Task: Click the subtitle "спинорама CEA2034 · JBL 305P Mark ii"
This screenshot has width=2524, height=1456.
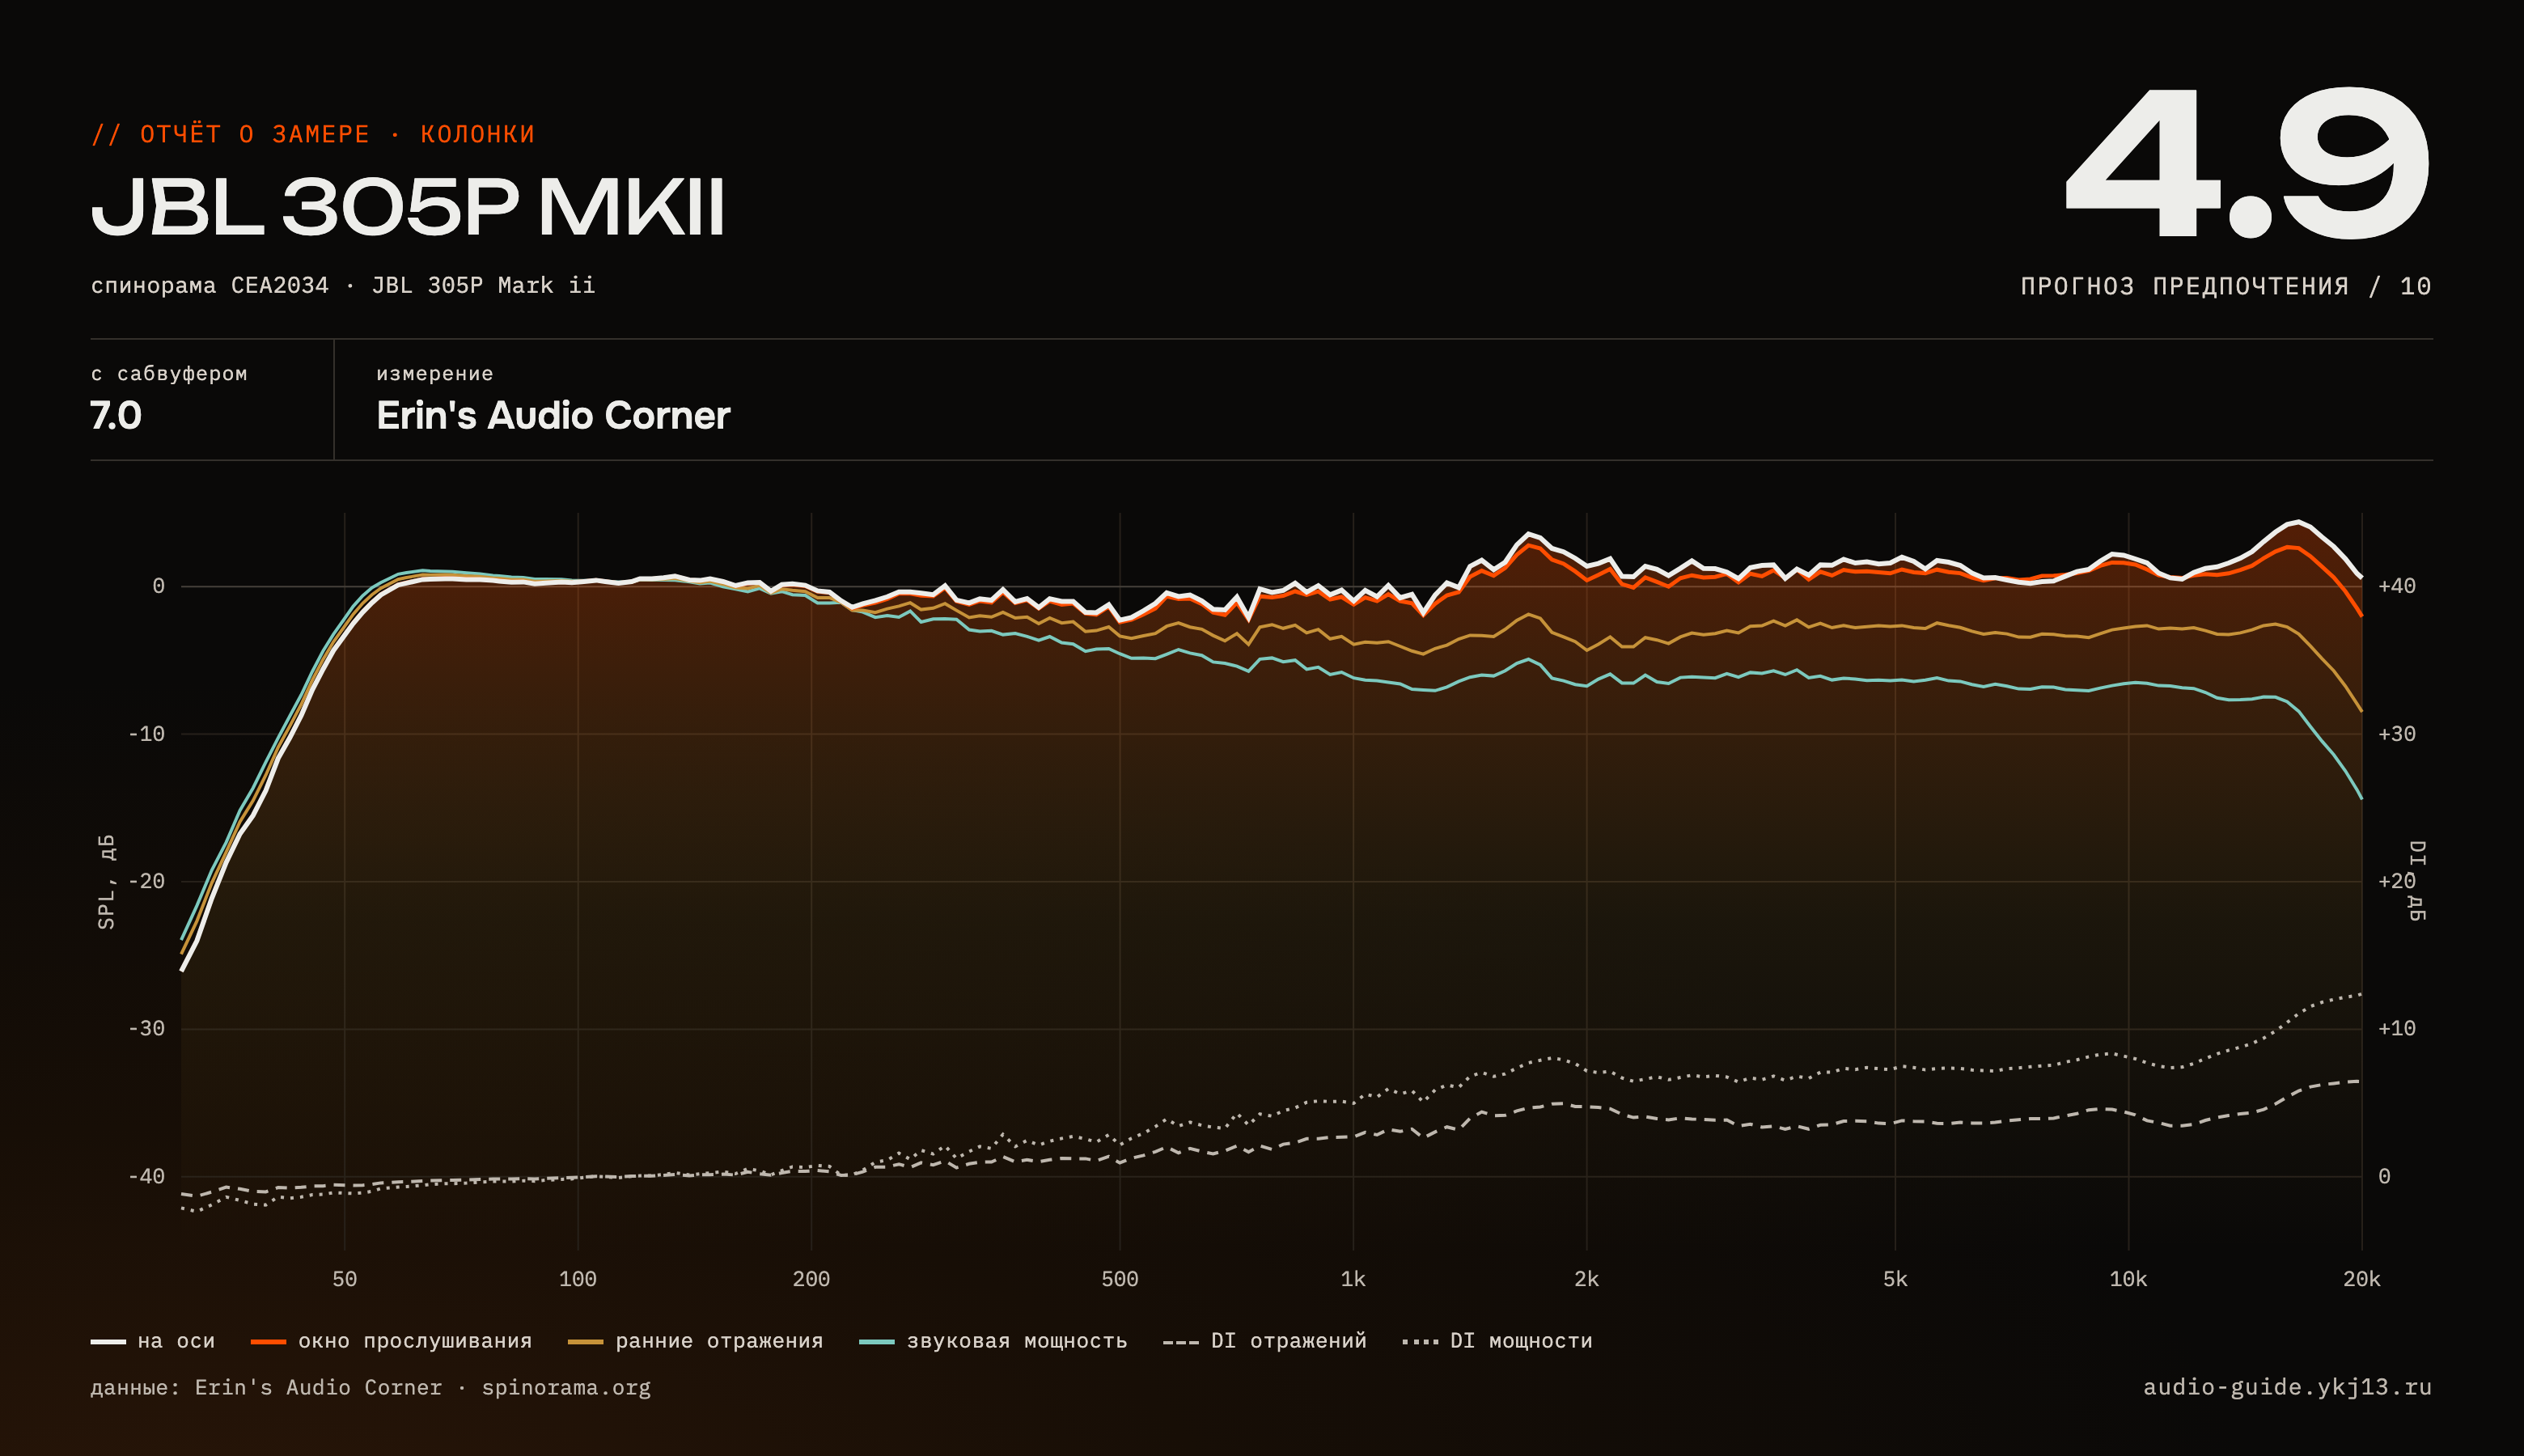Action: pos(343,286)
